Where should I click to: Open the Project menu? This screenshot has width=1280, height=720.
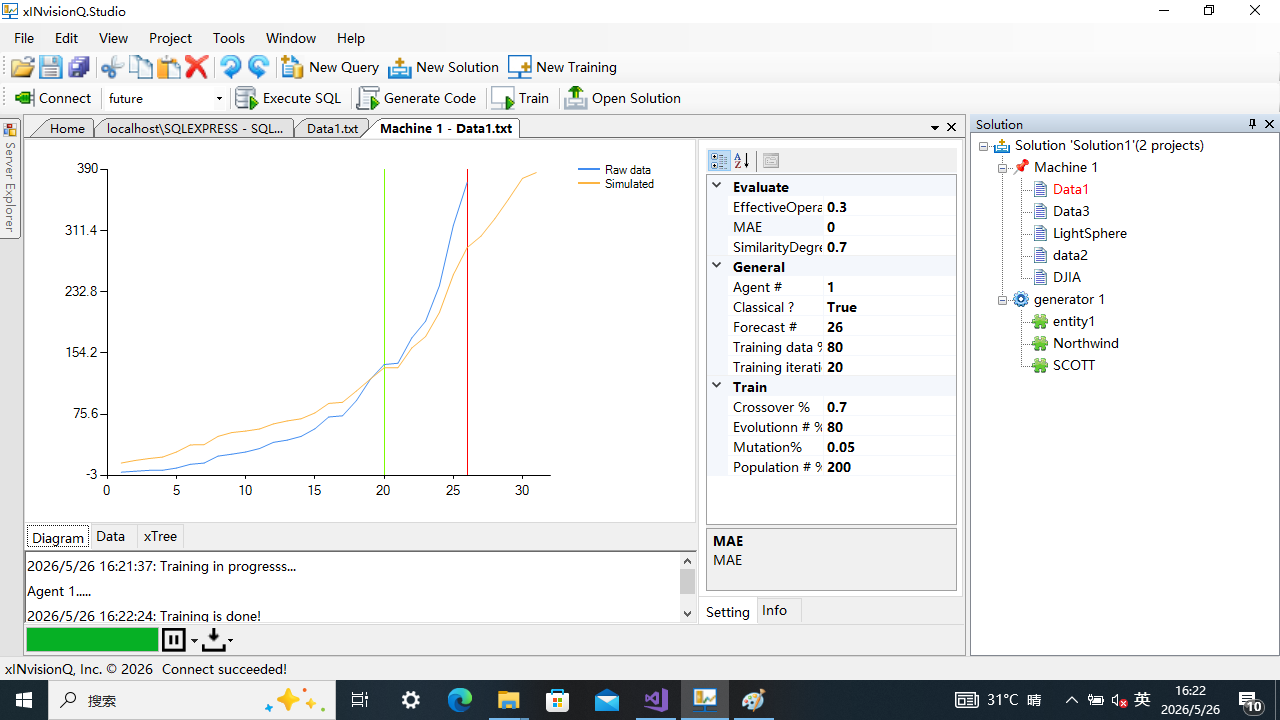point(170,38)
